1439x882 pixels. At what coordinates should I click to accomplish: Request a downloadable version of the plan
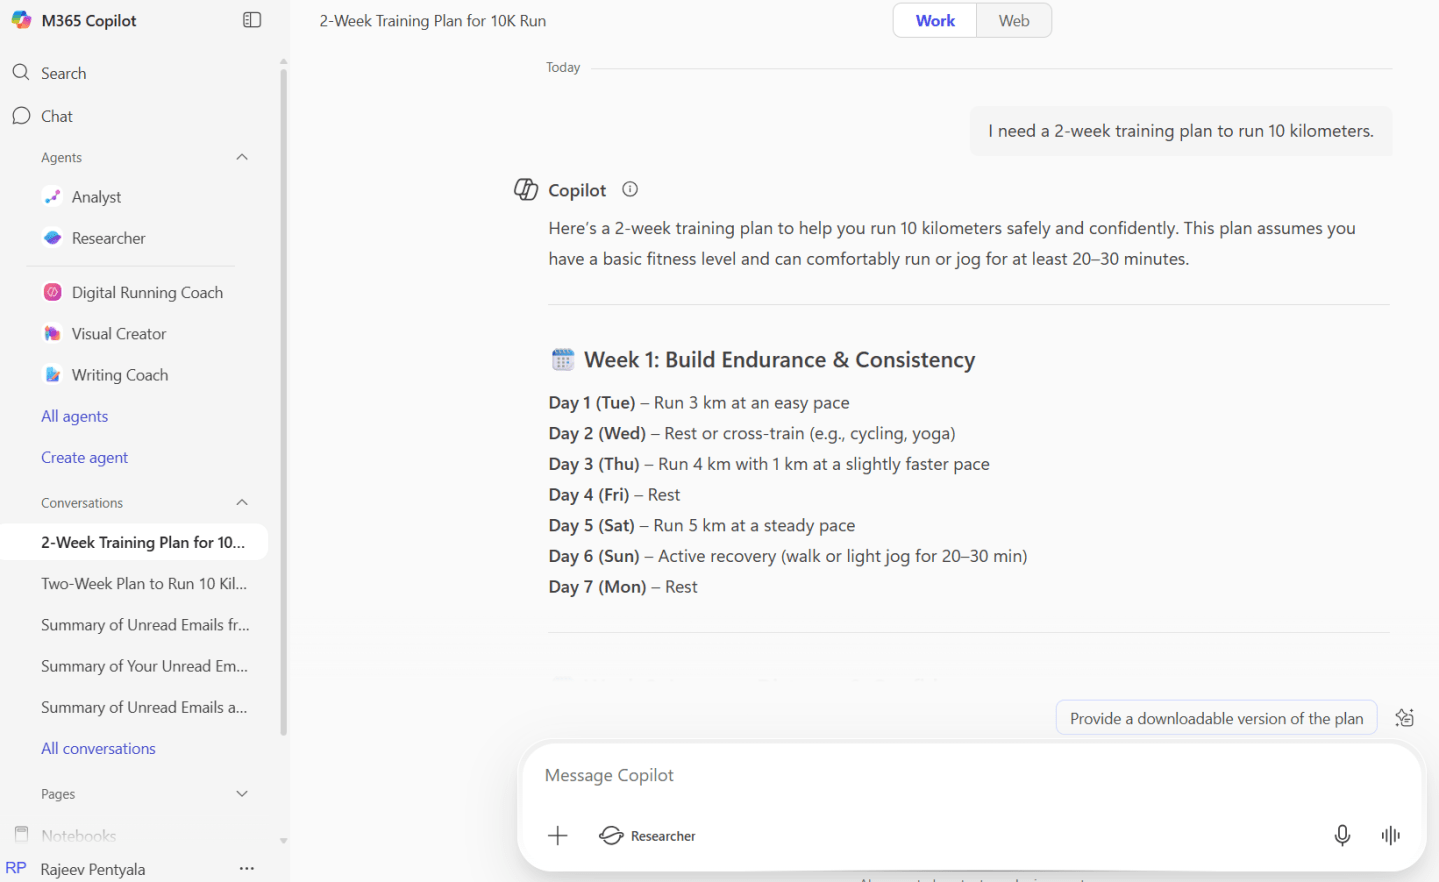pyautogui.click(x=1216, y=718)
